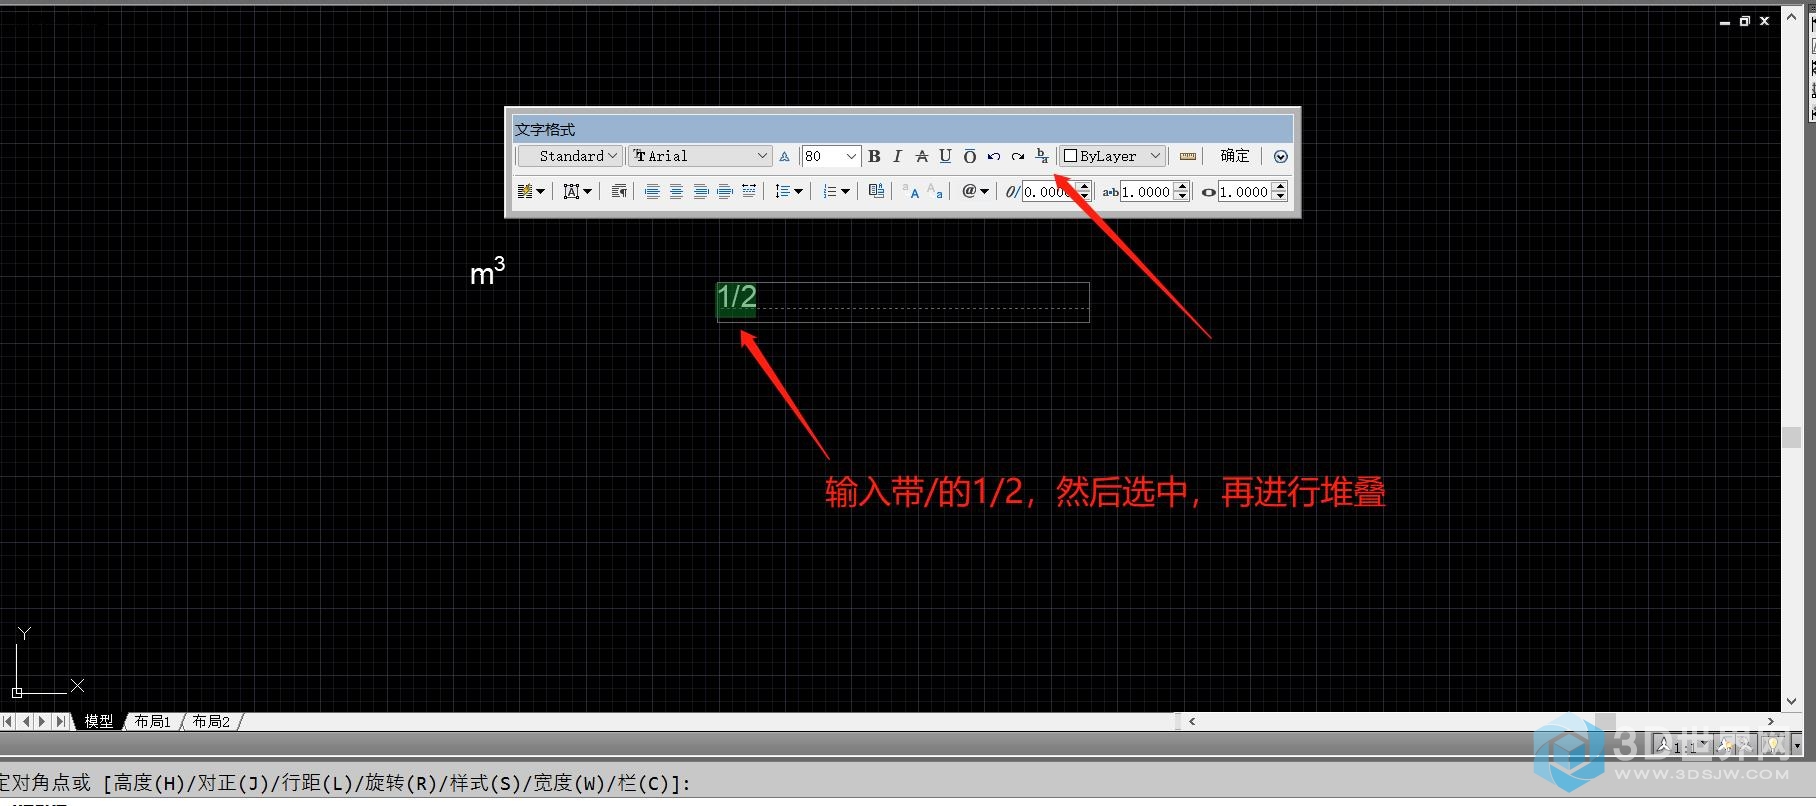This screenshot has height=806, width=1816.
Task: Select the Distribute alignment icon
Action: pos(748,191)
